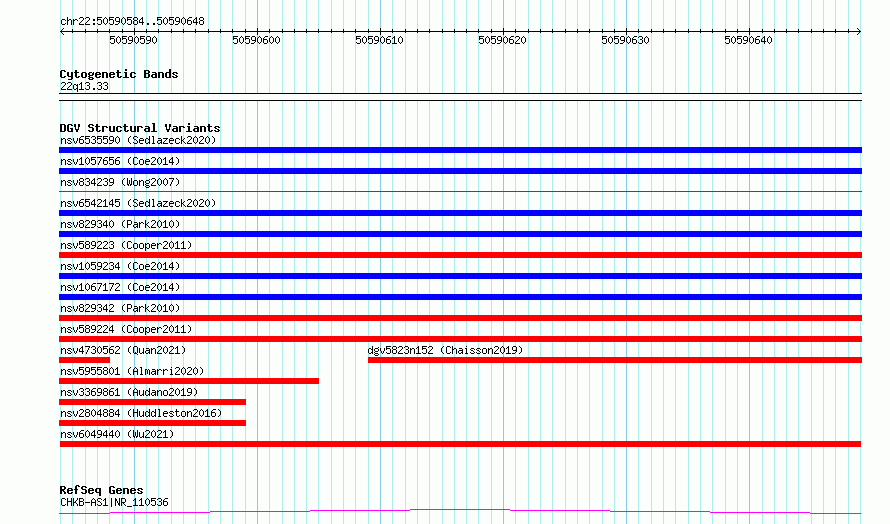890x524 pixels.
Task: Click the nsv6535590 (Sedlazeck2020) variant label
Action: pyautogui.click(x=138, y=140)
